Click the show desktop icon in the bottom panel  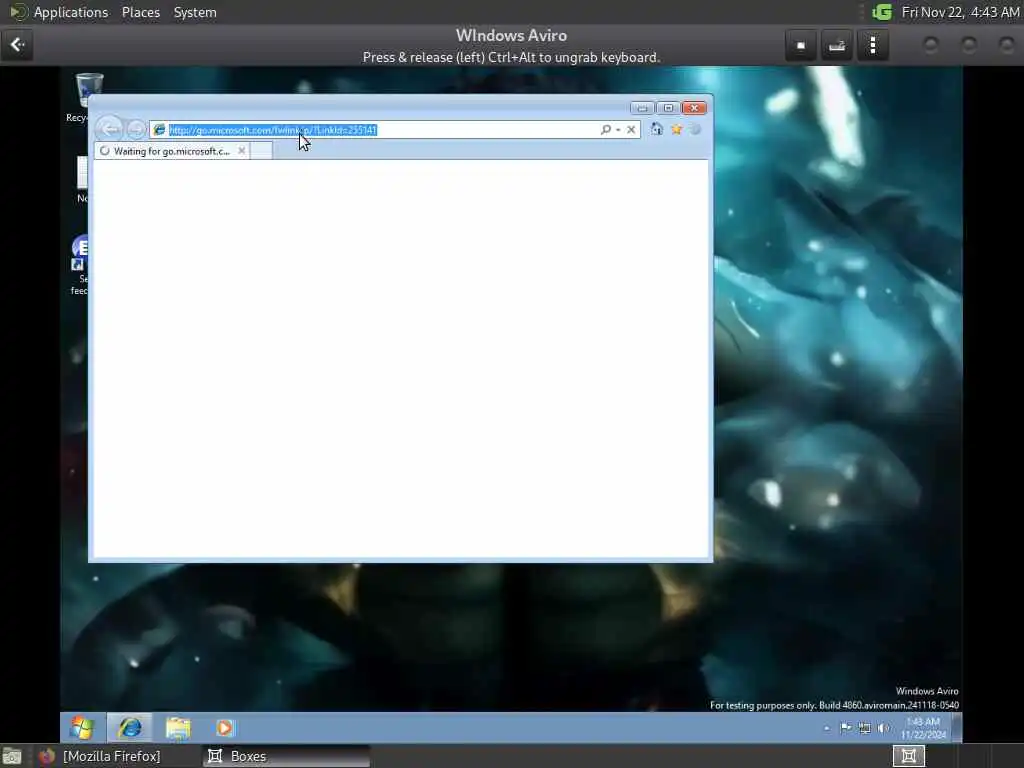pyautogui.click(x=12, y=756)
